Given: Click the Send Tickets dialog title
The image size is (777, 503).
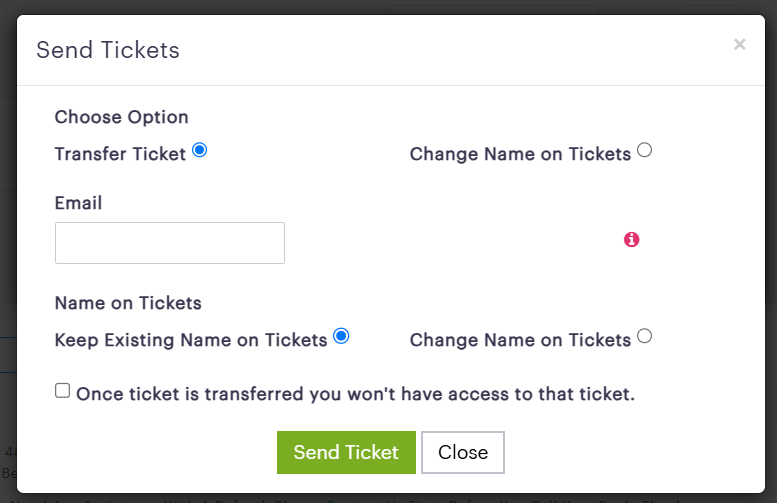Looking at the screenshot, I should 108,50.
